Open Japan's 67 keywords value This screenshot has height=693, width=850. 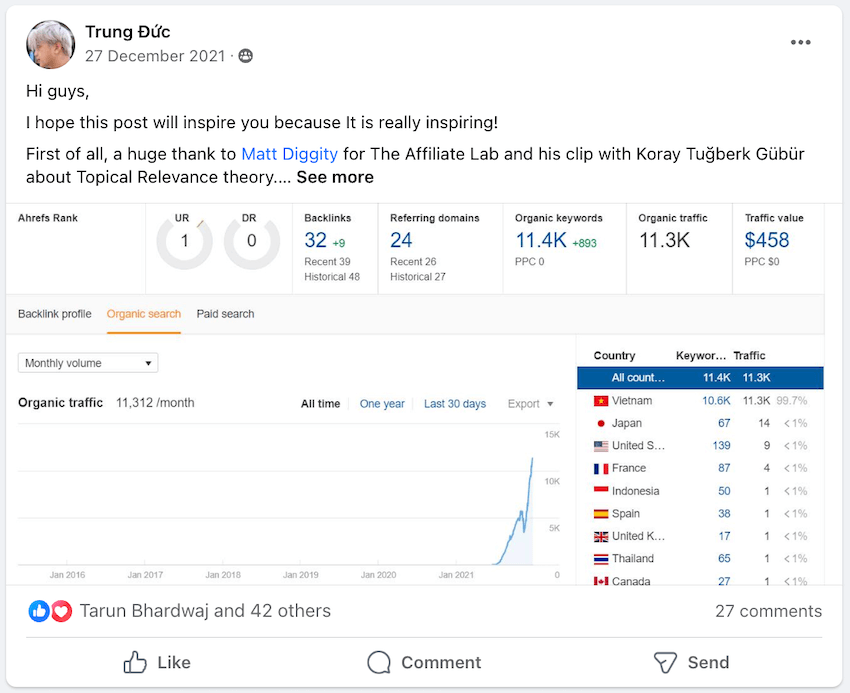pos(724,423)
